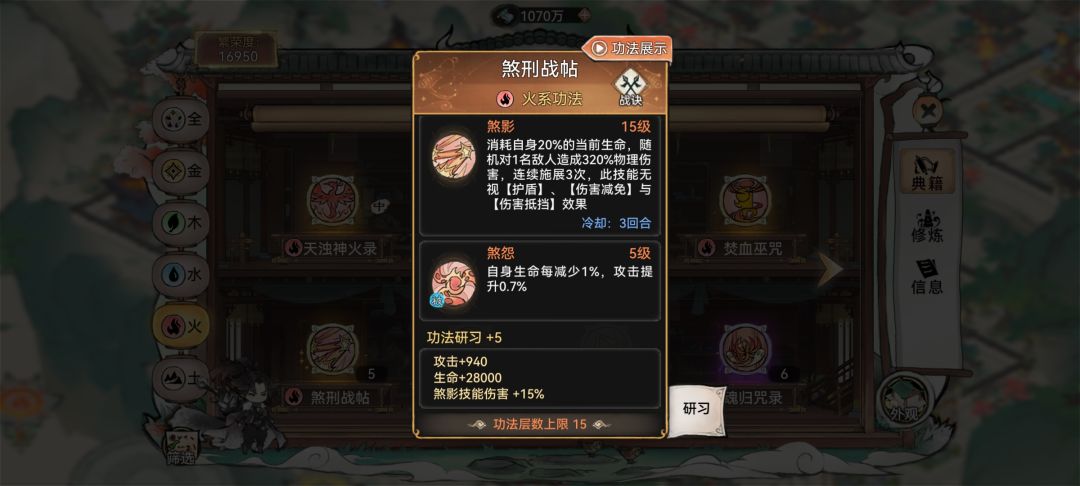1080x486 pixels.
Task: Select the 木 wood element filter
Action: coord(181,223)
